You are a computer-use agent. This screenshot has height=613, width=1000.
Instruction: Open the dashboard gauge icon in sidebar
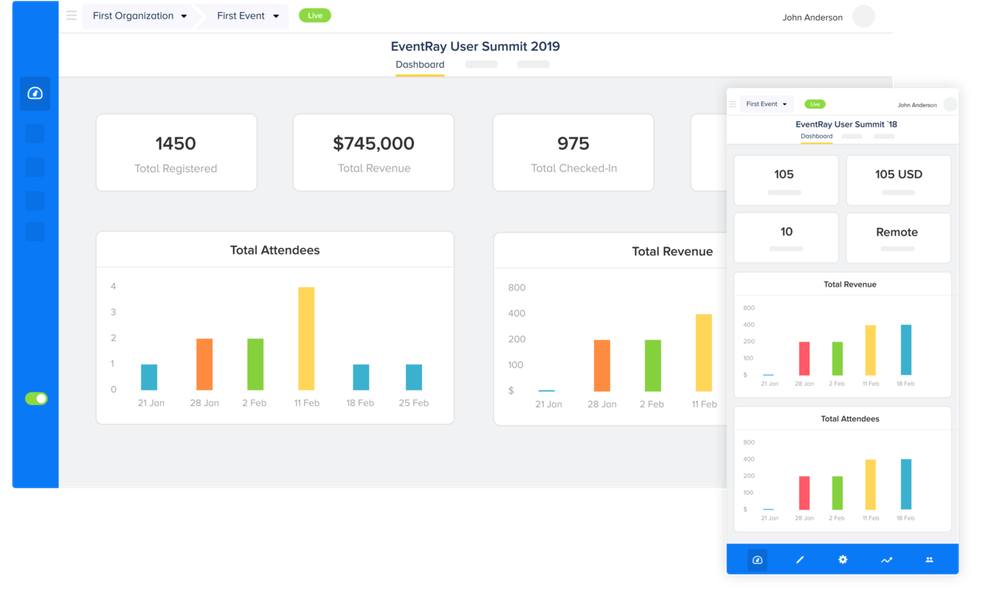coord(35,93)
